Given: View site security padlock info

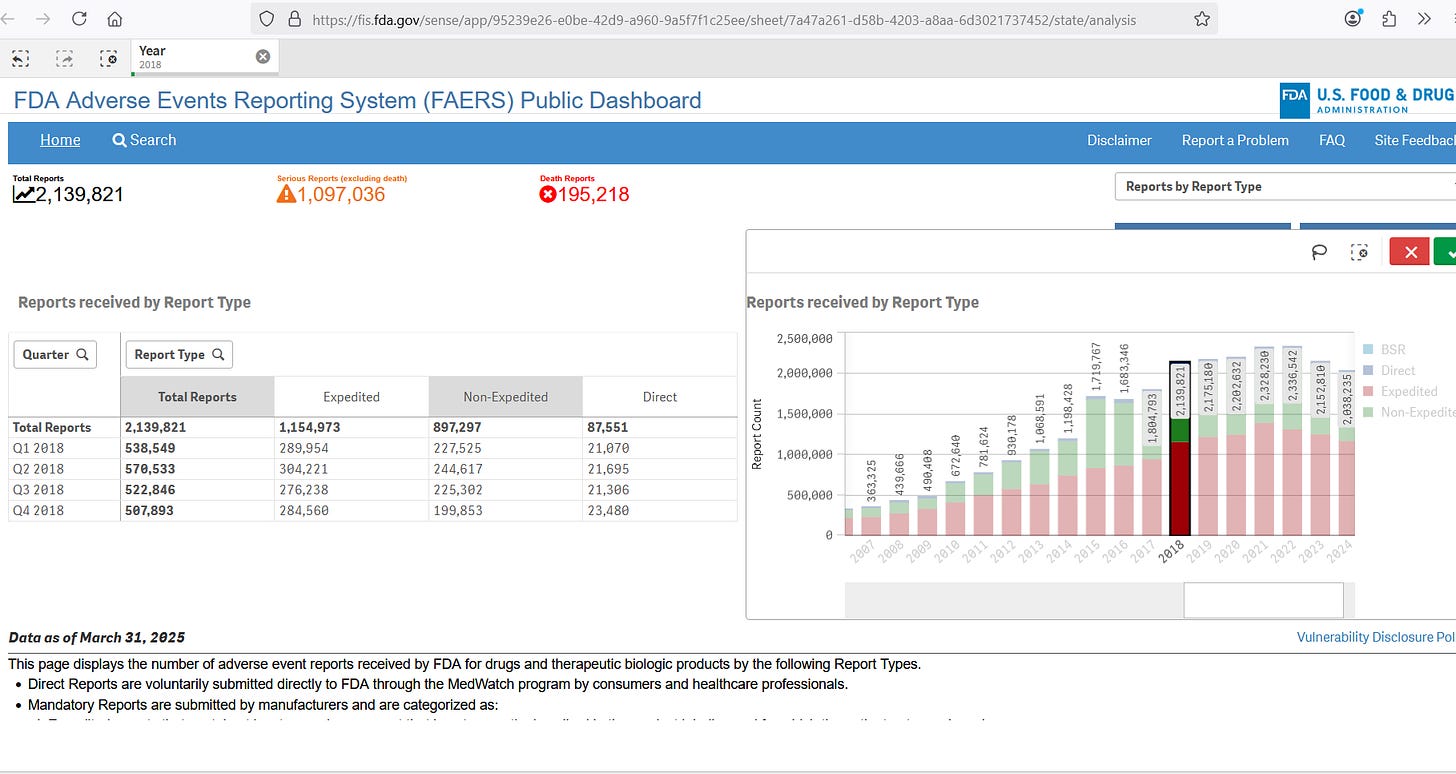Looking at the screenshot, I should 294,19.
